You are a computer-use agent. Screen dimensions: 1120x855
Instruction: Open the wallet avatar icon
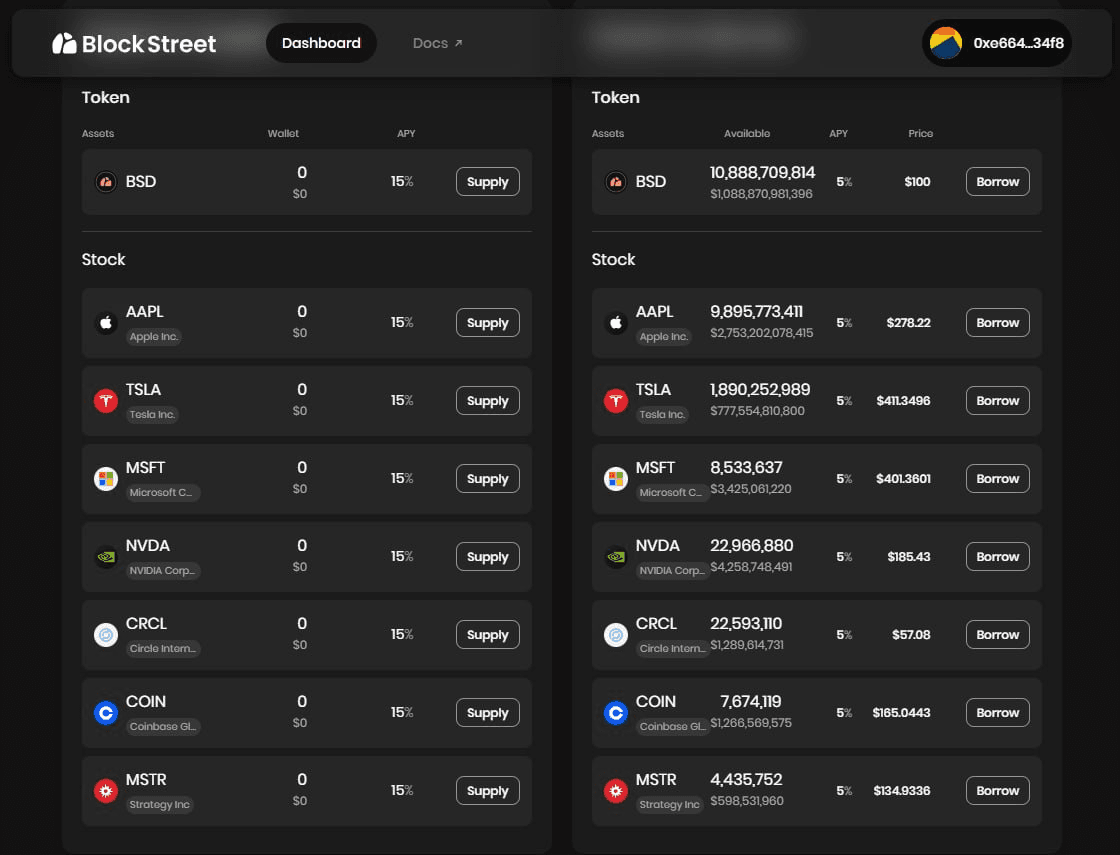pos(946,43)
